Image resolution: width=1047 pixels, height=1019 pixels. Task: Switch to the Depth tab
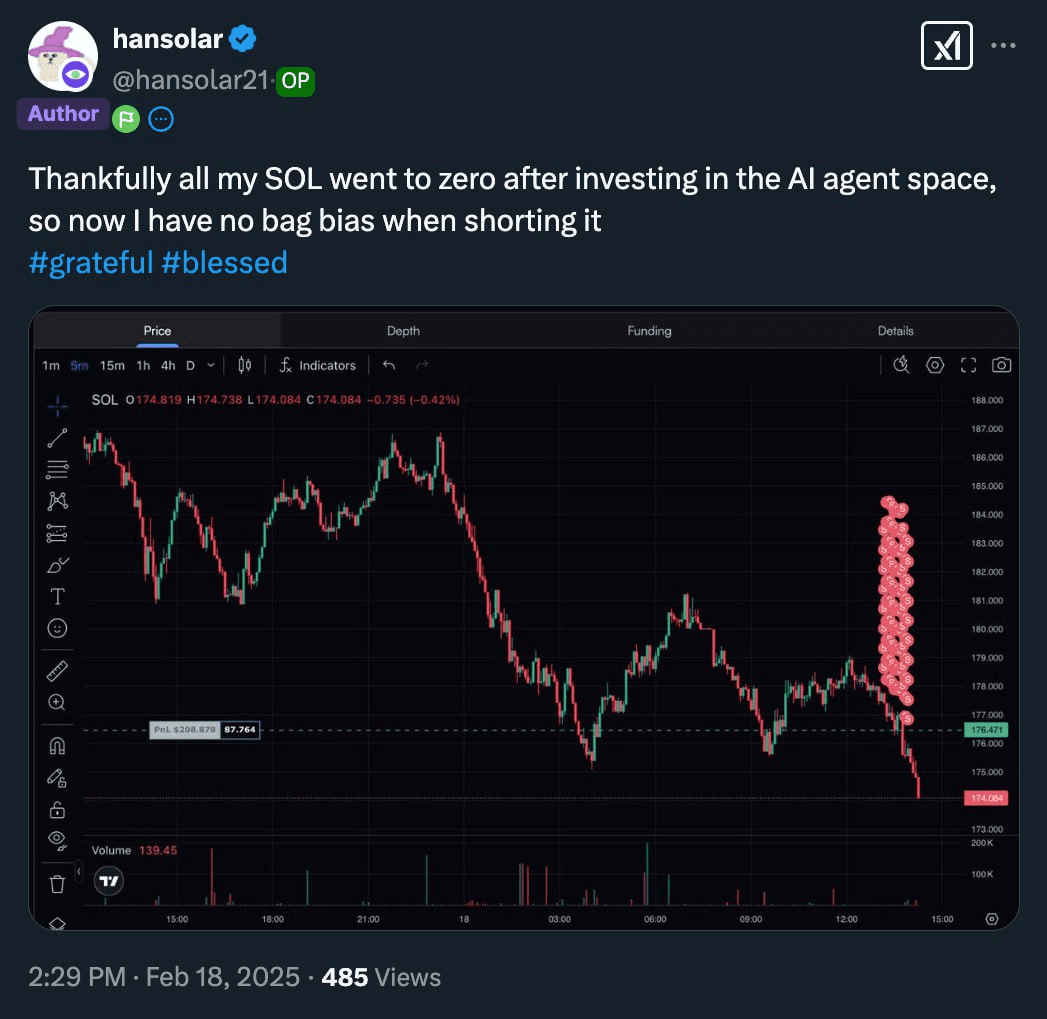point(403,331)
